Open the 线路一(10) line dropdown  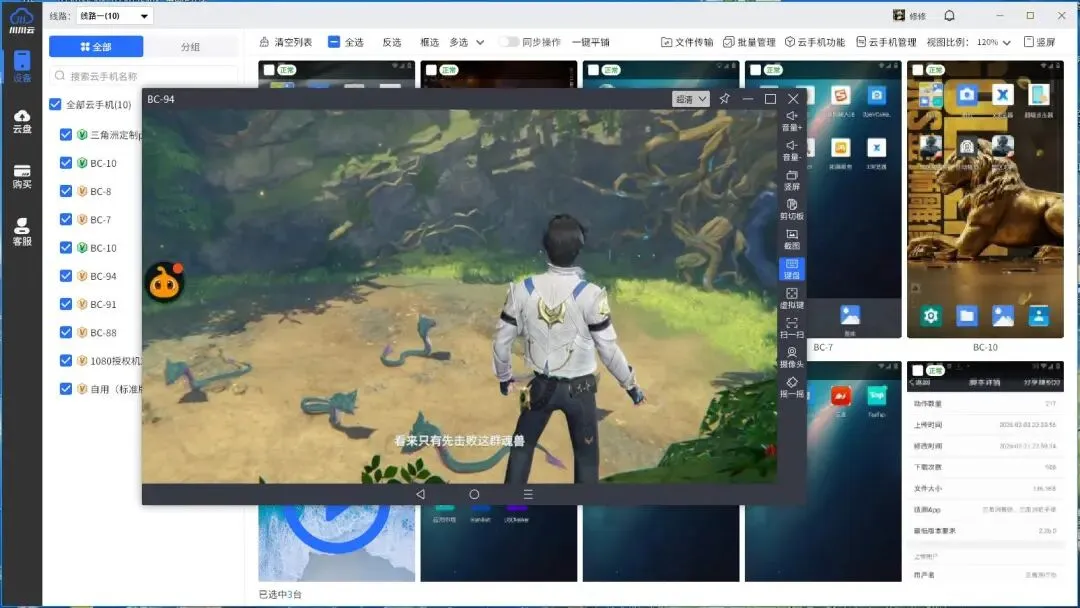point(114,16)
